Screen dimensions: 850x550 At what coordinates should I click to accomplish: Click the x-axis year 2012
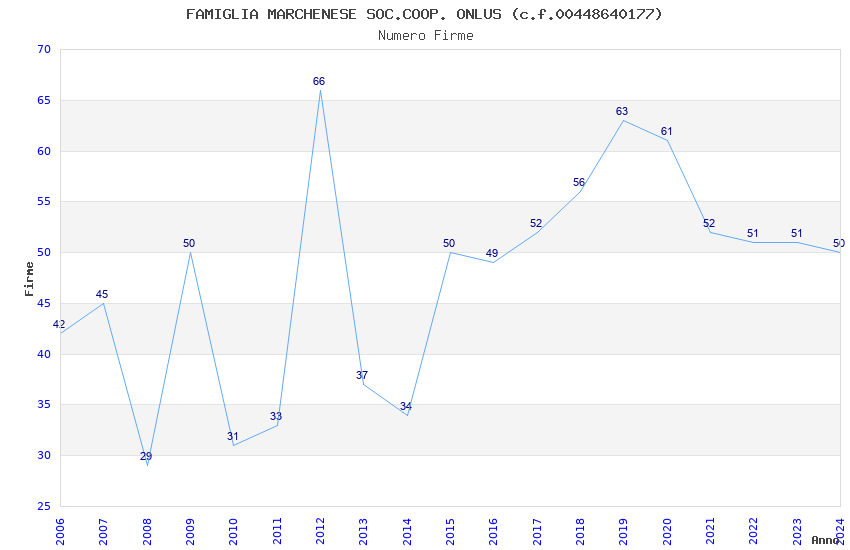click(x=320, y=532)
